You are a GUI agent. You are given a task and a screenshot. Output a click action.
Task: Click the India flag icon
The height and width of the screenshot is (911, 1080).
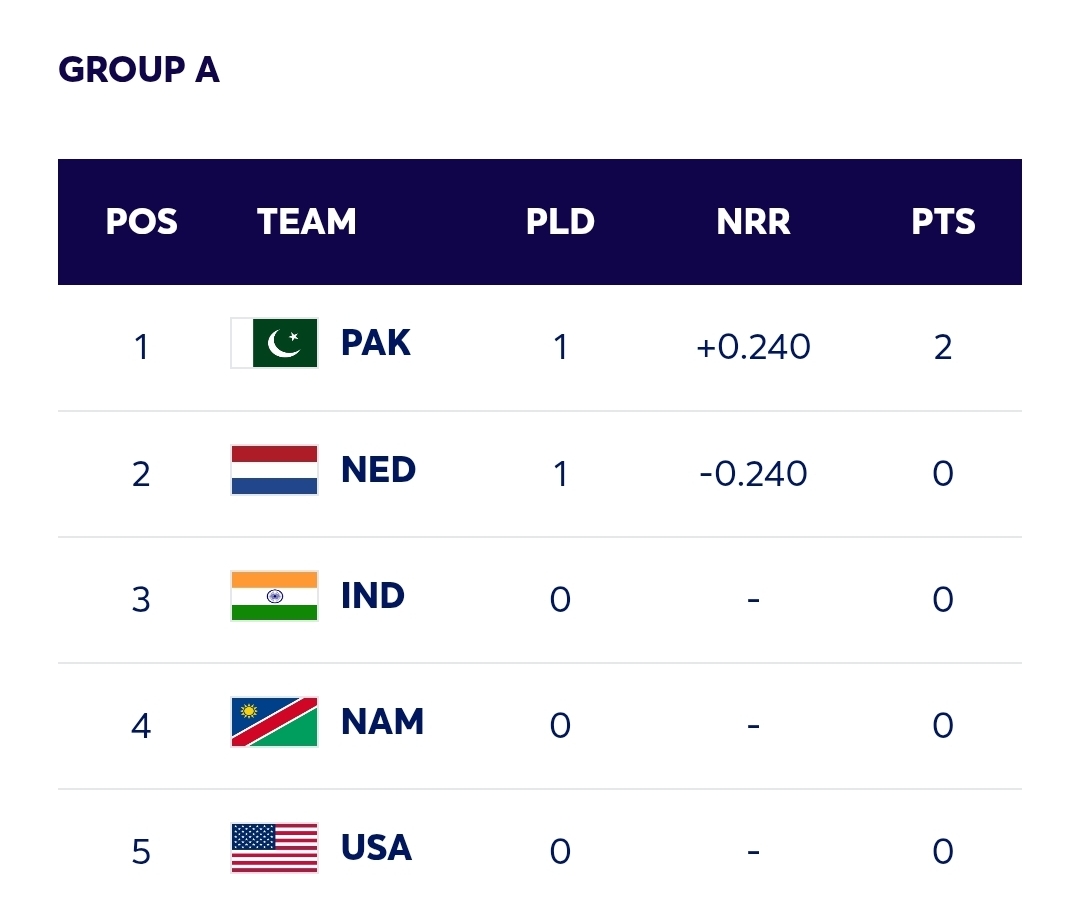[x=274, y=596]
